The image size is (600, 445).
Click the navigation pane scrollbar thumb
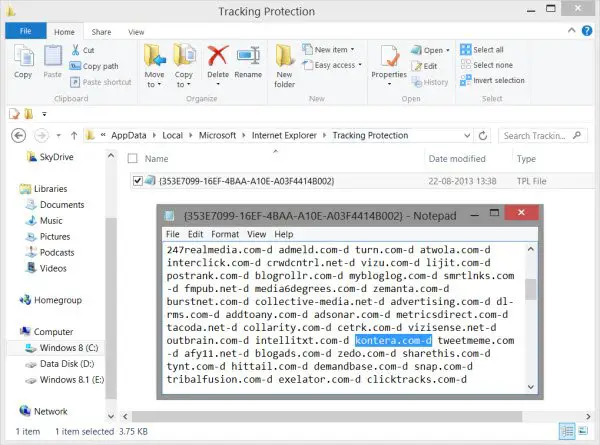tap(111, 308)
